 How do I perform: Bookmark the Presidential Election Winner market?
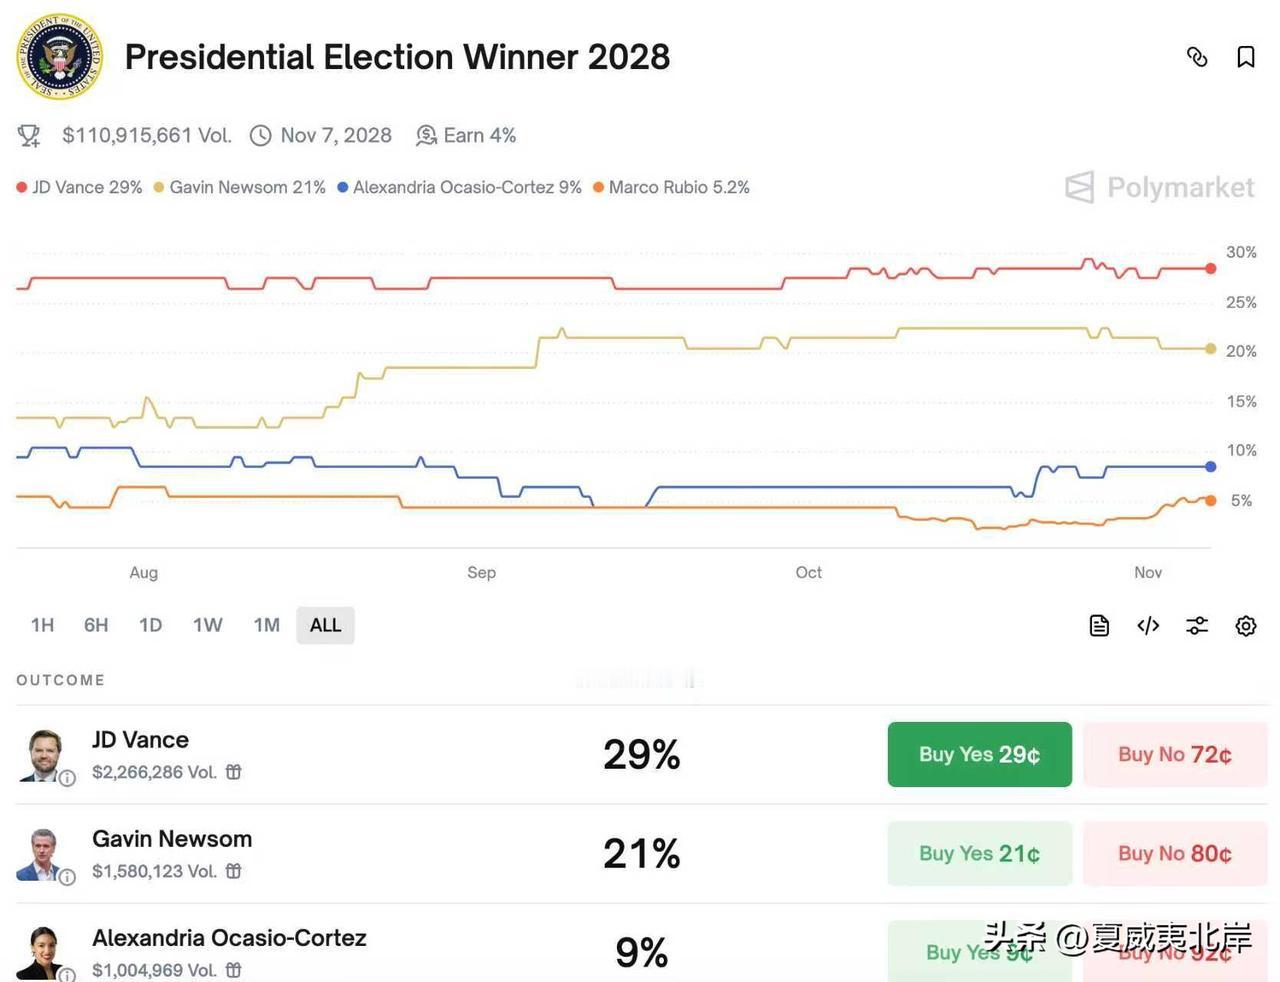1246,57
